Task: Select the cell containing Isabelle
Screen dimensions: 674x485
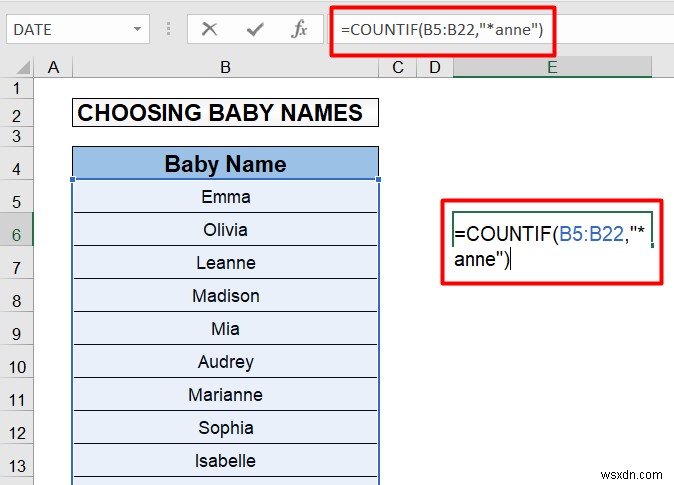Action: [225, 461]
